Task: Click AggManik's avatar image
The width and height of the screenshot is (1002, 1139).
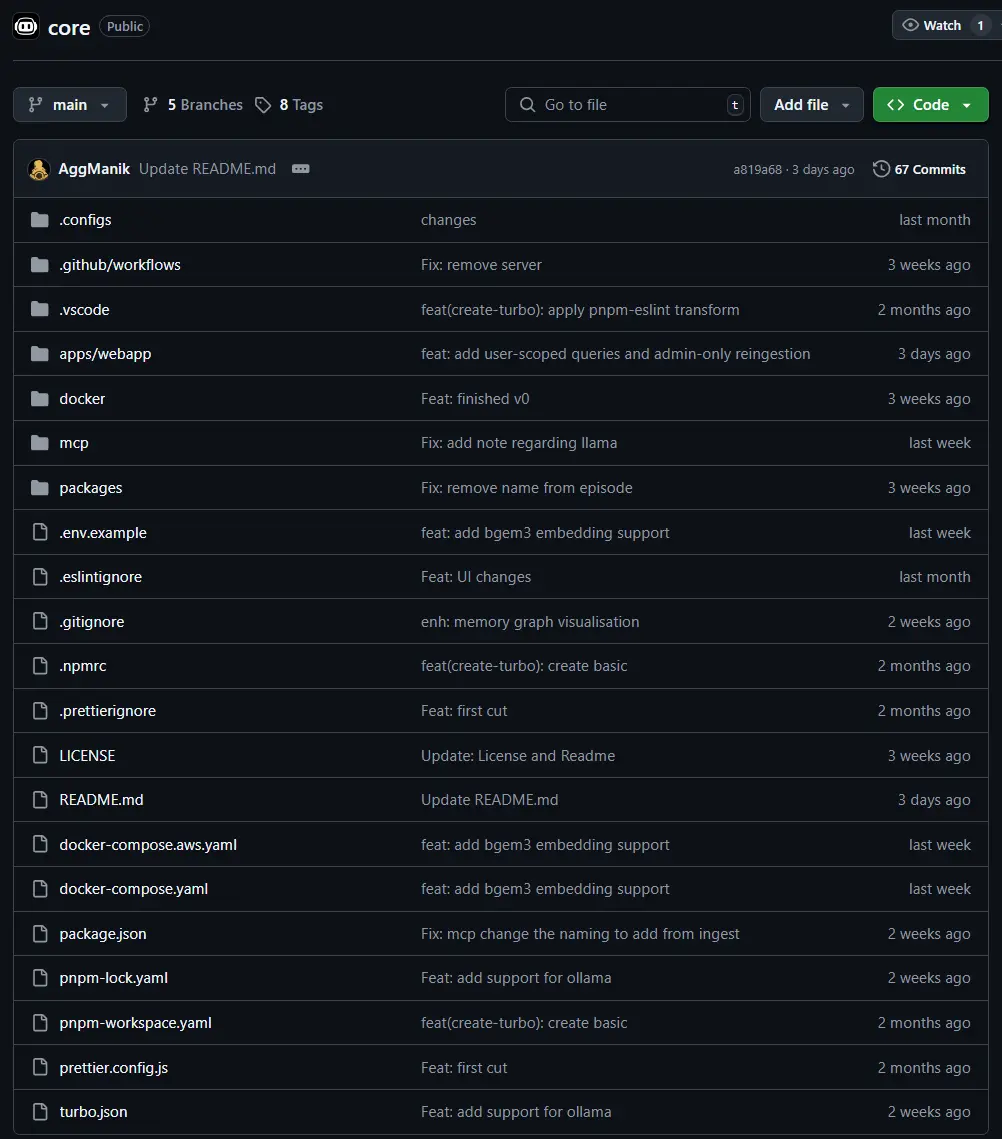Action: (x=39, y=169)
